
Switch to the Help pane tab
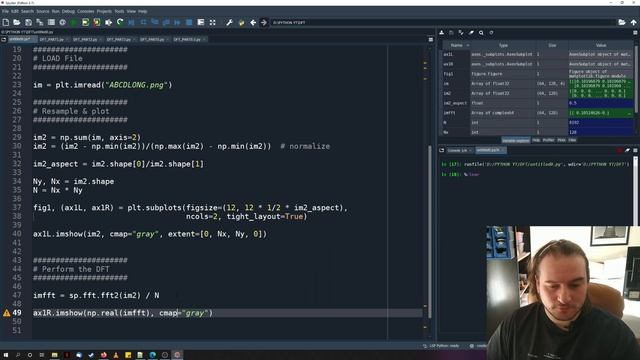(536, 140)
